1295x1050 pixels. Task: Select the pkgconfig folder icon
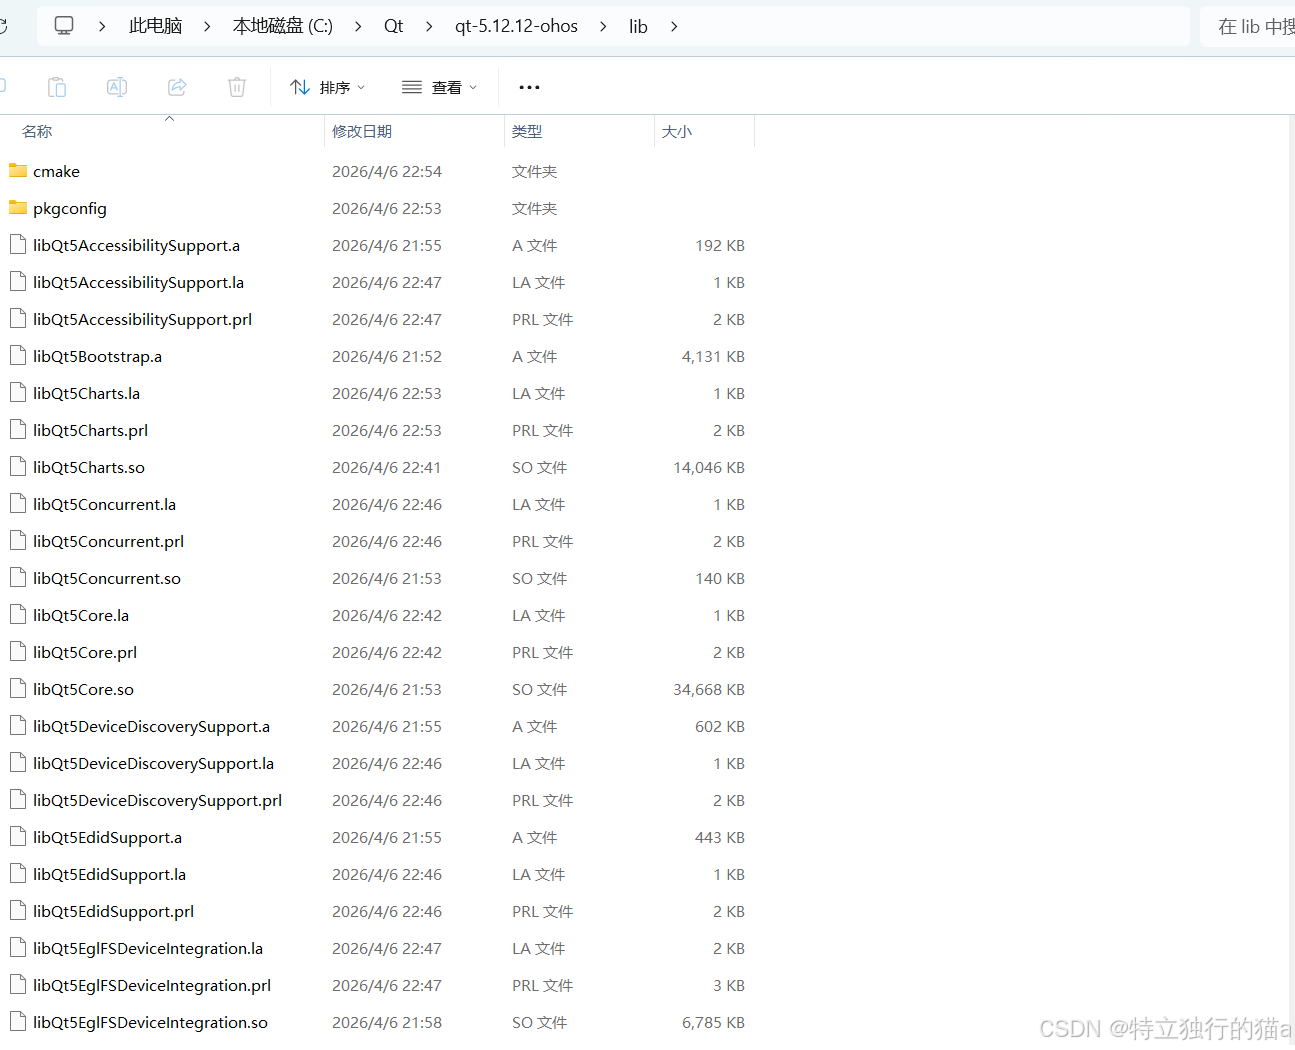coord(18,208)
